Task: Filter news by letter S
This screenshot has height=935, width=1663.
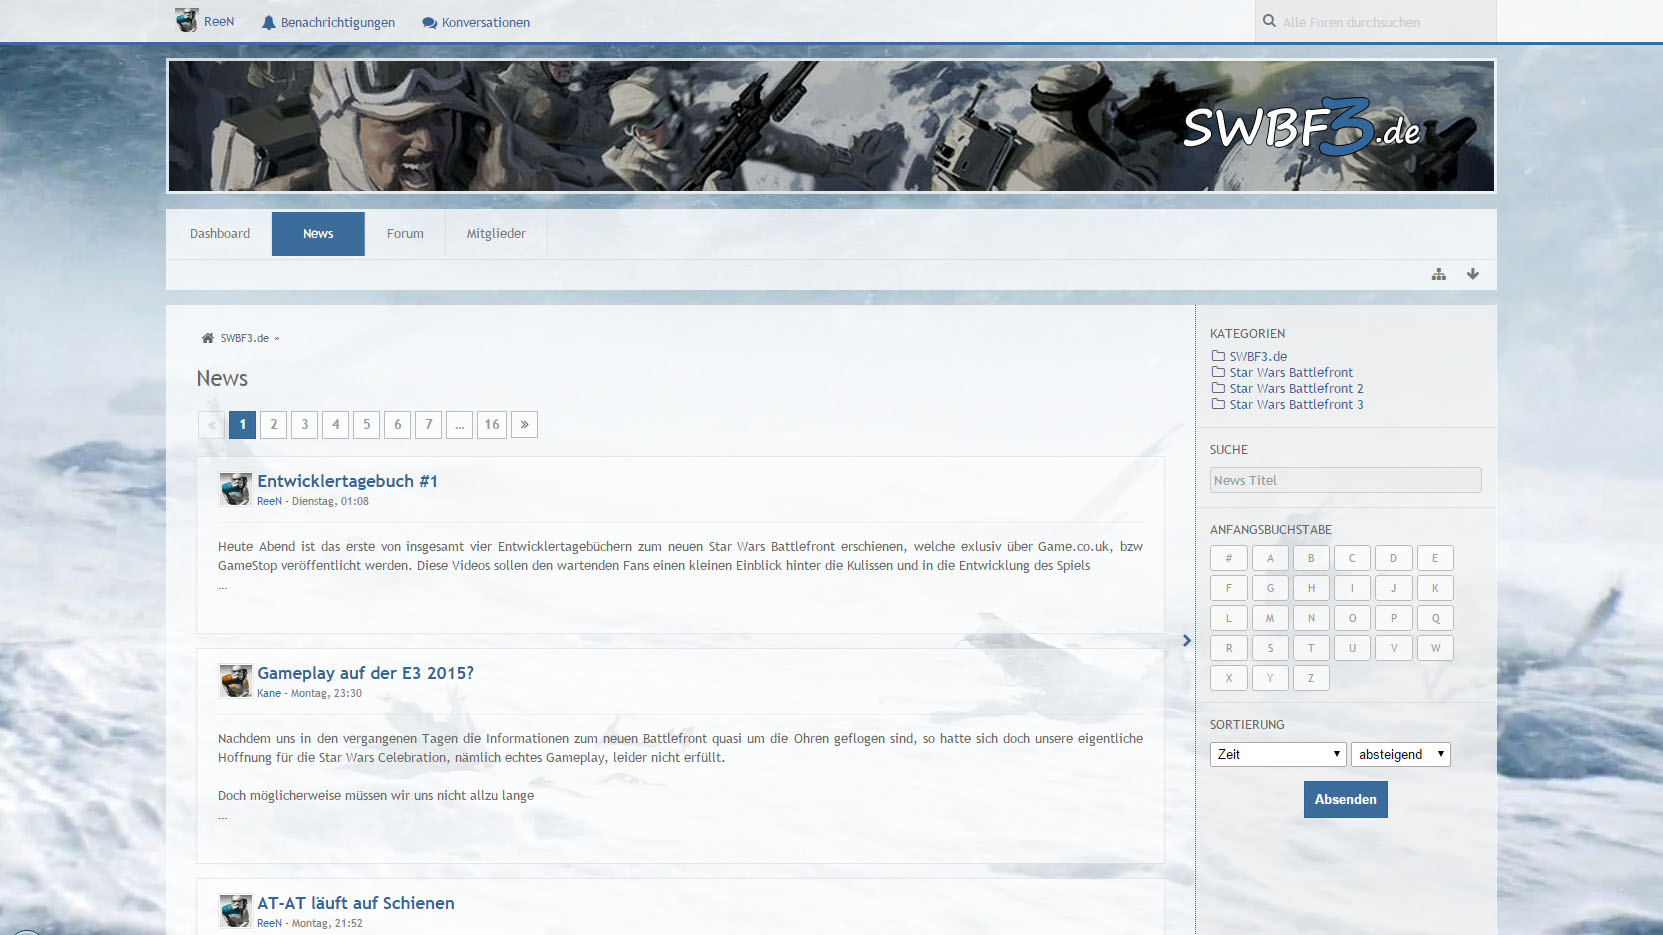Action: click(1270, 648)
